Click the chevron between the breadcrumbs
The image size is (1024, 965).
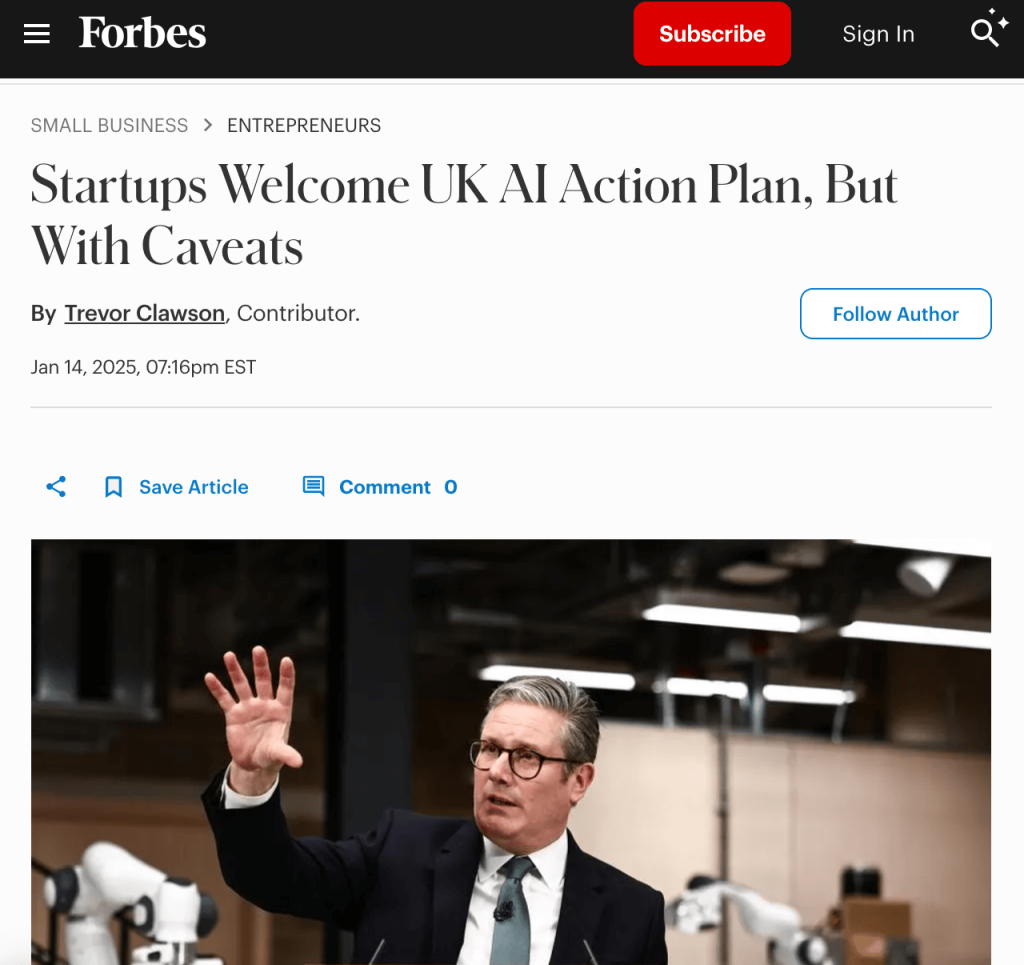point(208,125)
